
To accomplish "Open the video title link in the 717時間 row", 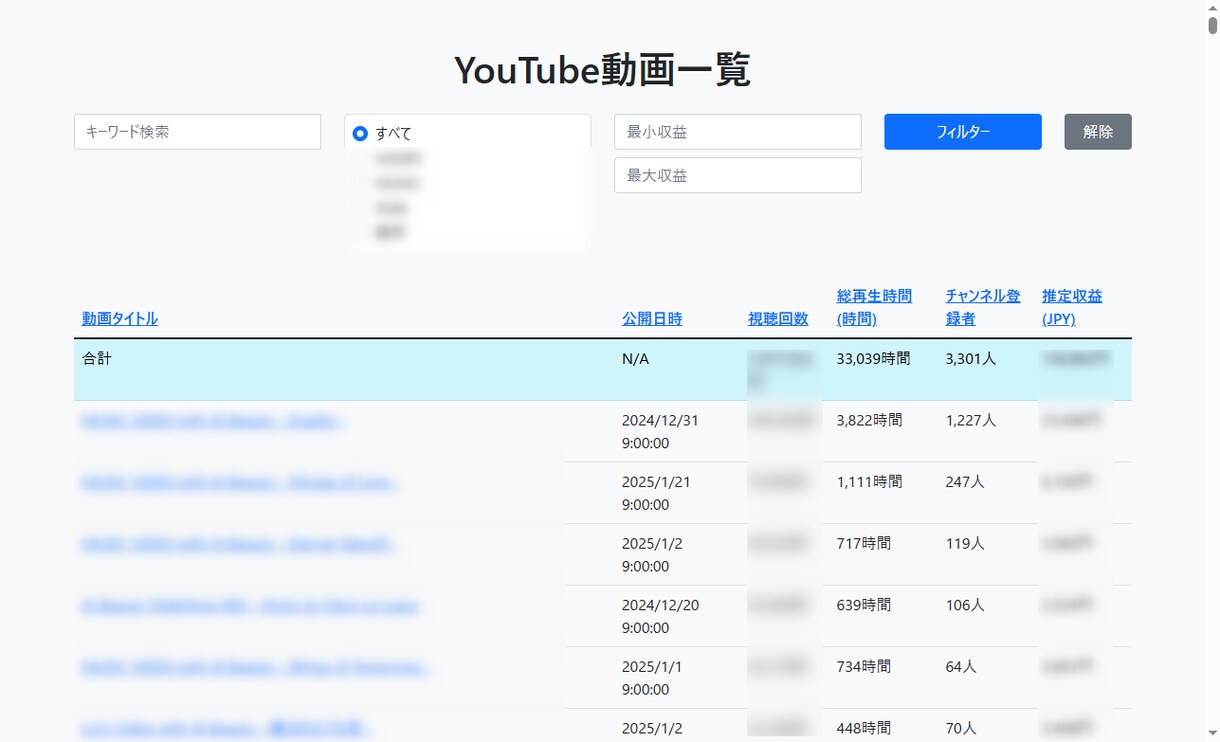I will 238,546.
